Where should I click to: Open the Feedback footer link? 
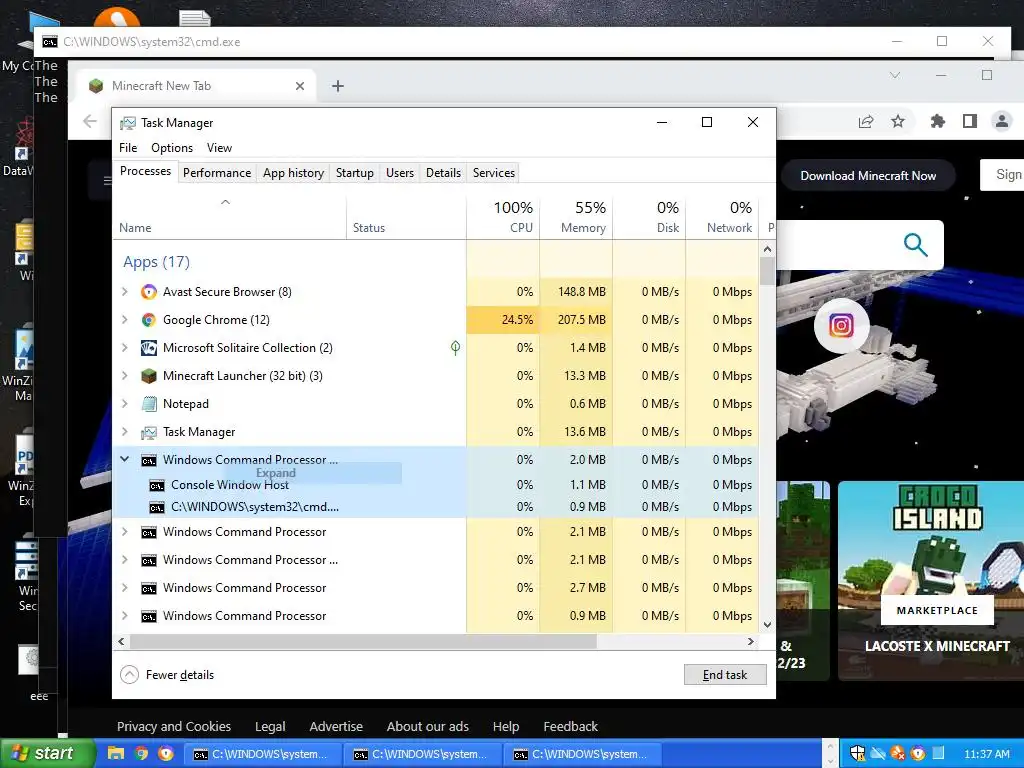pos(570,726)
